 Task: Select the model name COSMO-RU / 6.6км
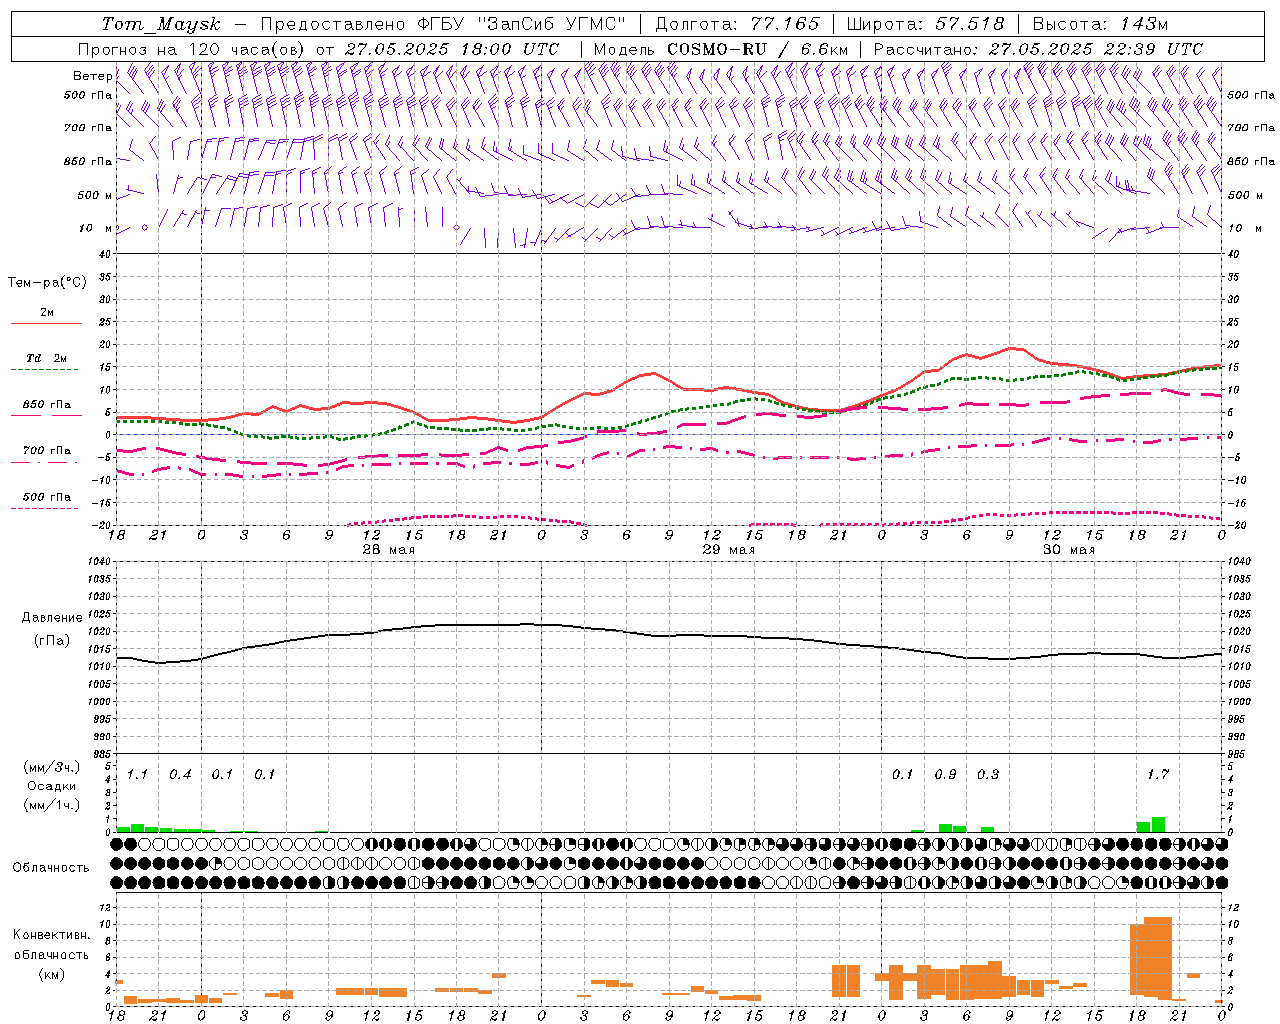click(x=757, y=49)
